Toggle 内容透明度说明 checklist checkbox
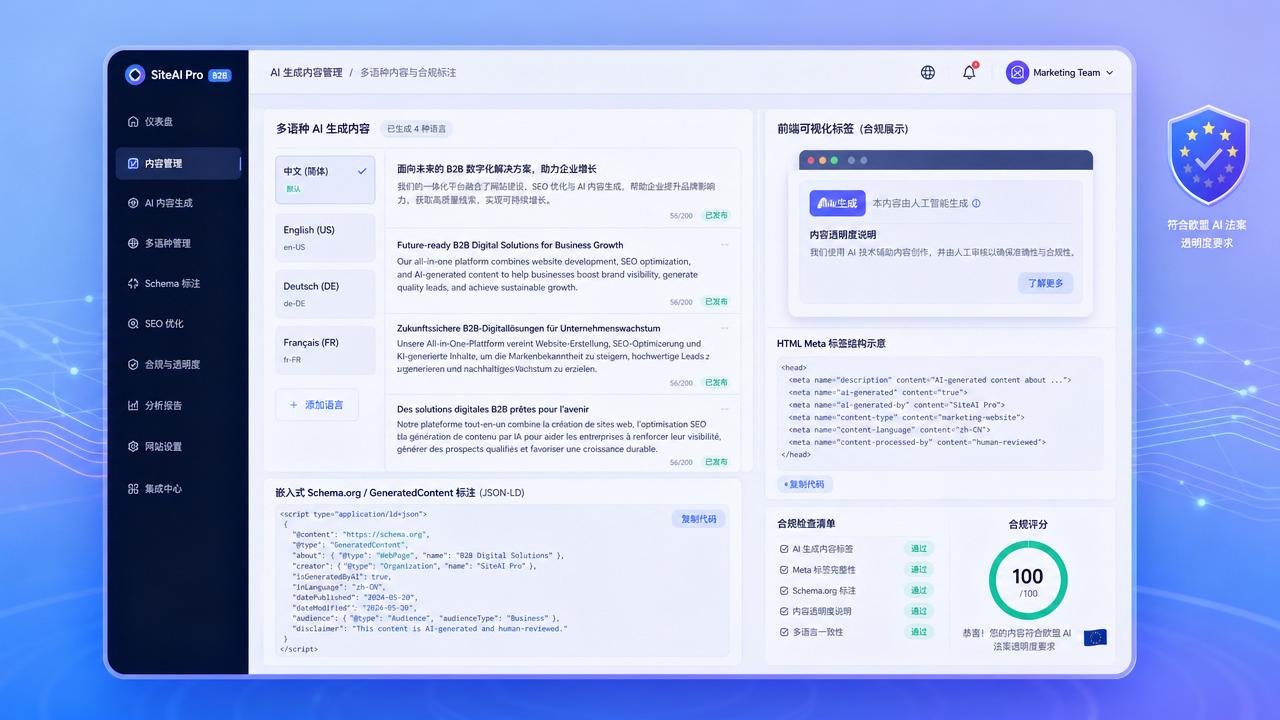The height and width of the screenshot is (720, 1280). 784,611
